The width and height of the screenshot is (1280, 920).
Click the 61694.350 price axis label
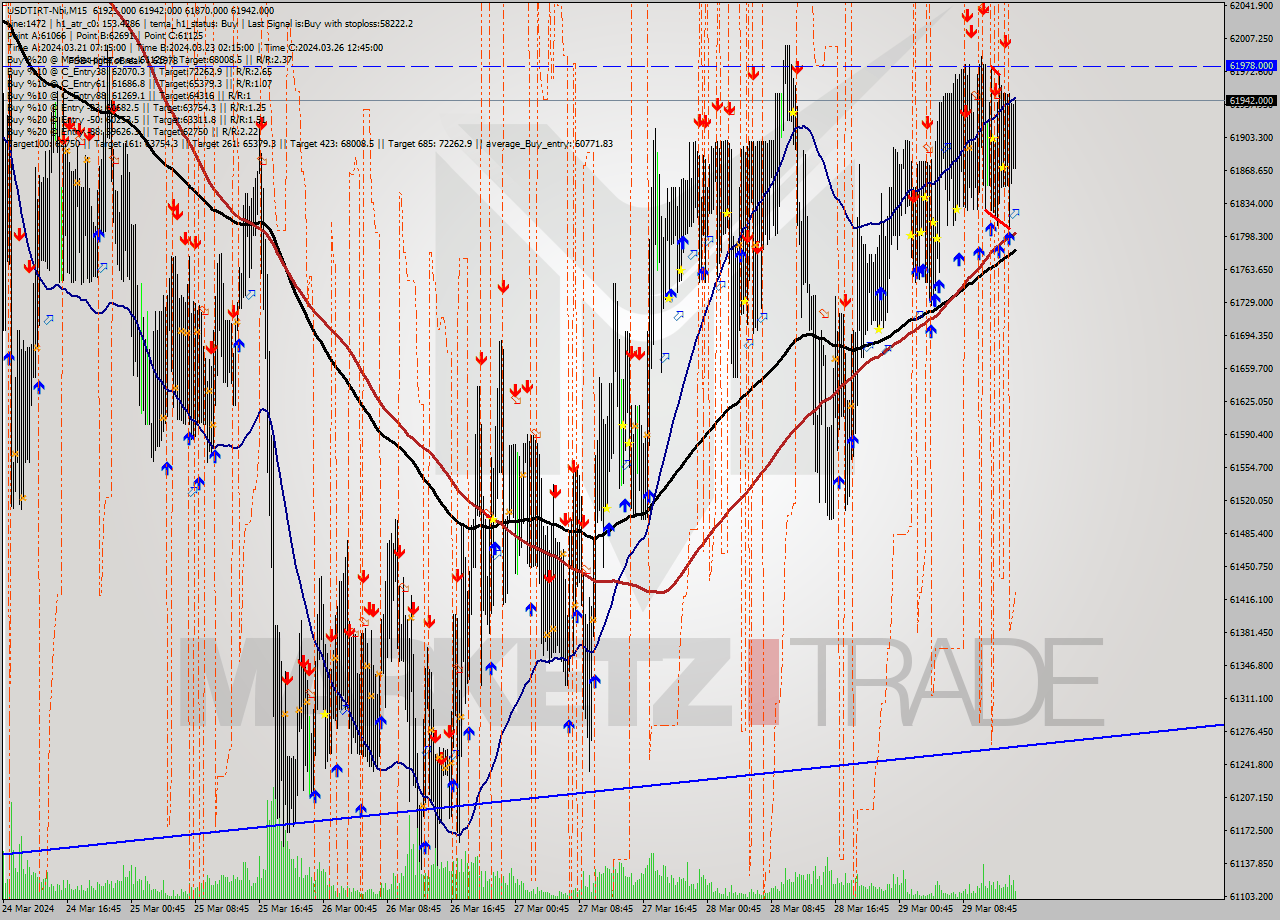coord(1251,335)
